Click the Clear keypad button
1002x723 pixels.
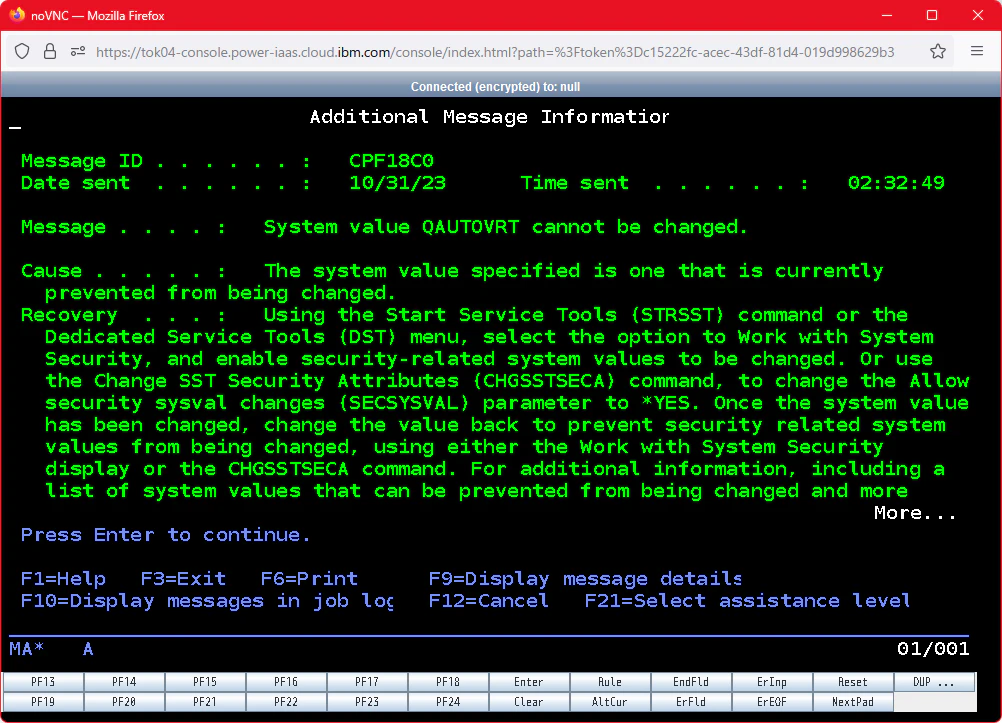(x=529, y=702)
